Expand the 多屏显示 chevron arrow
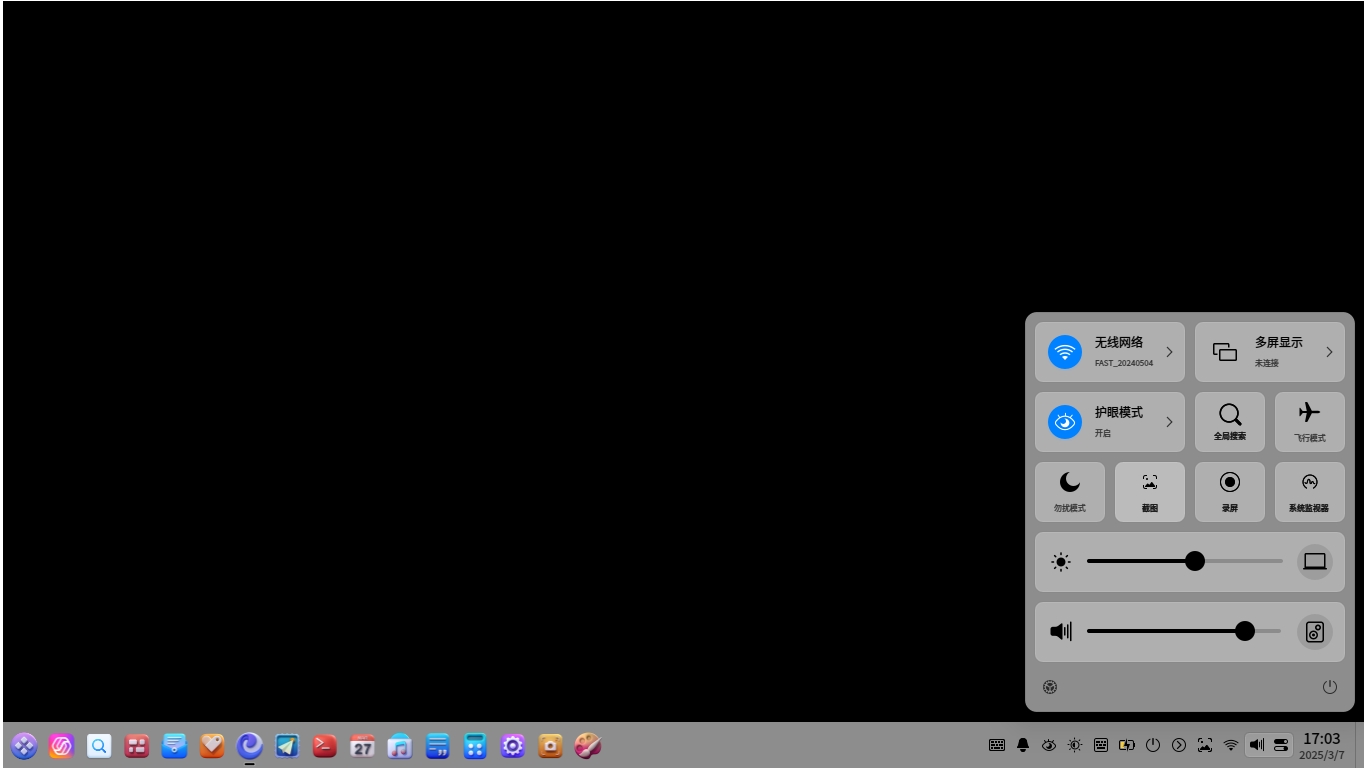1366x768 pixels. [x=1329, y=352]
